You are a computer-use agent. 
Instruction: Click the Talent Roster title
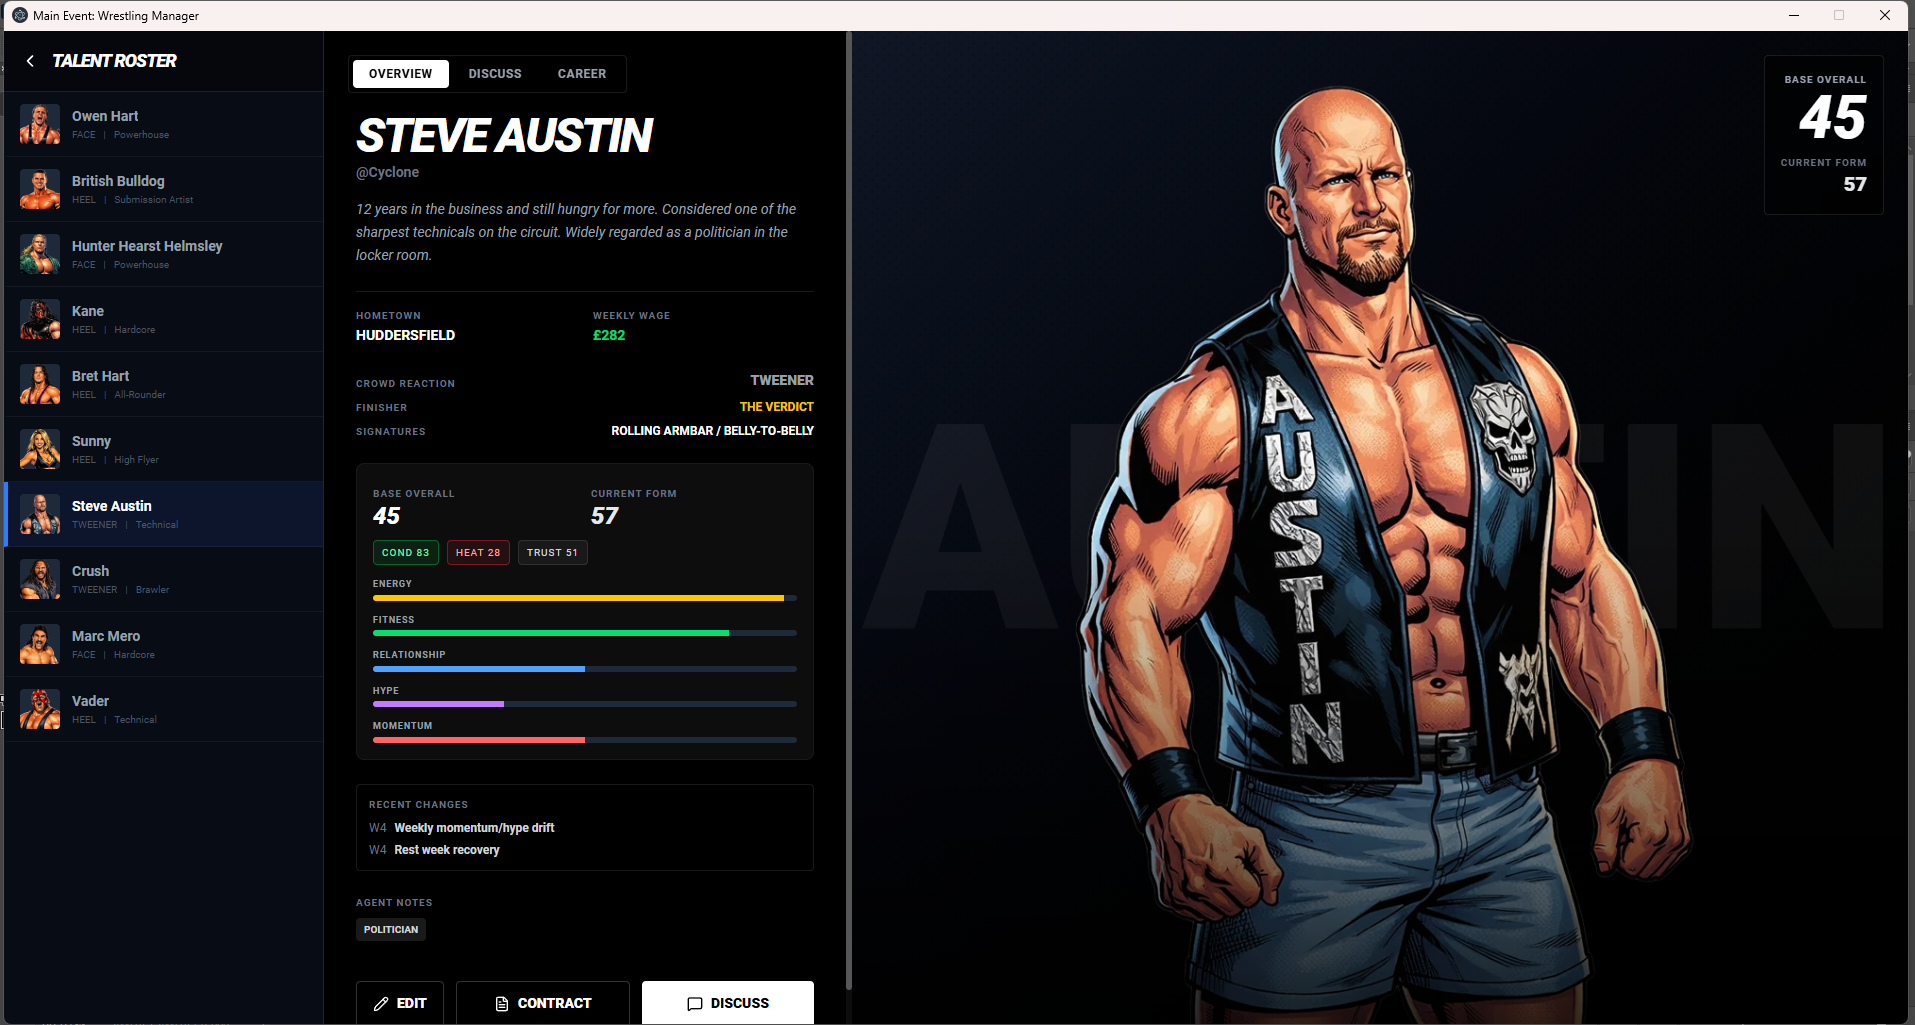(x=114, y=61)
